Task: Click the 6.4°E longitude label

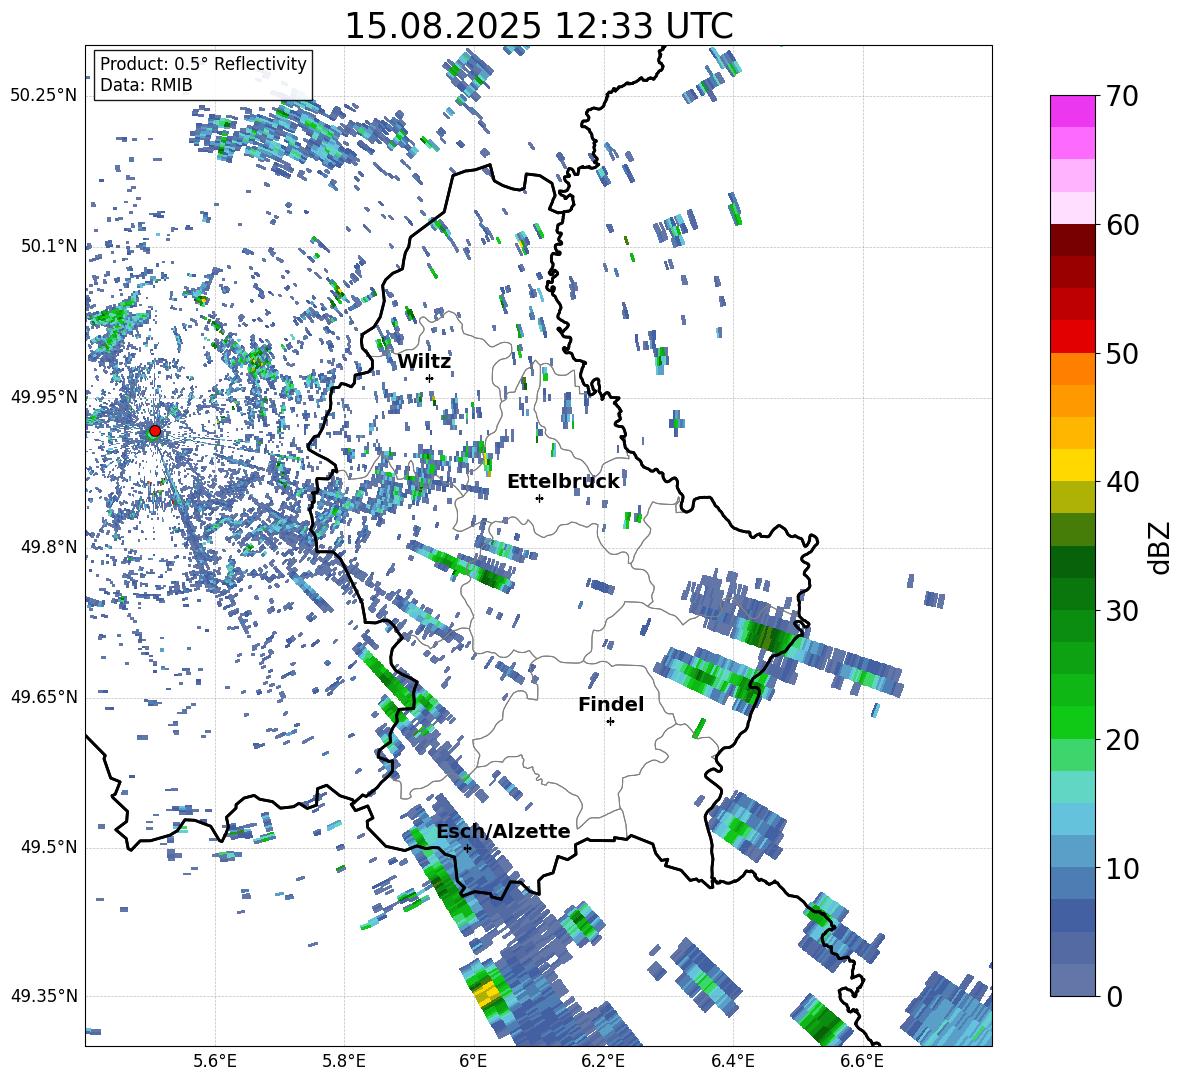Action: coord(732,1061)
